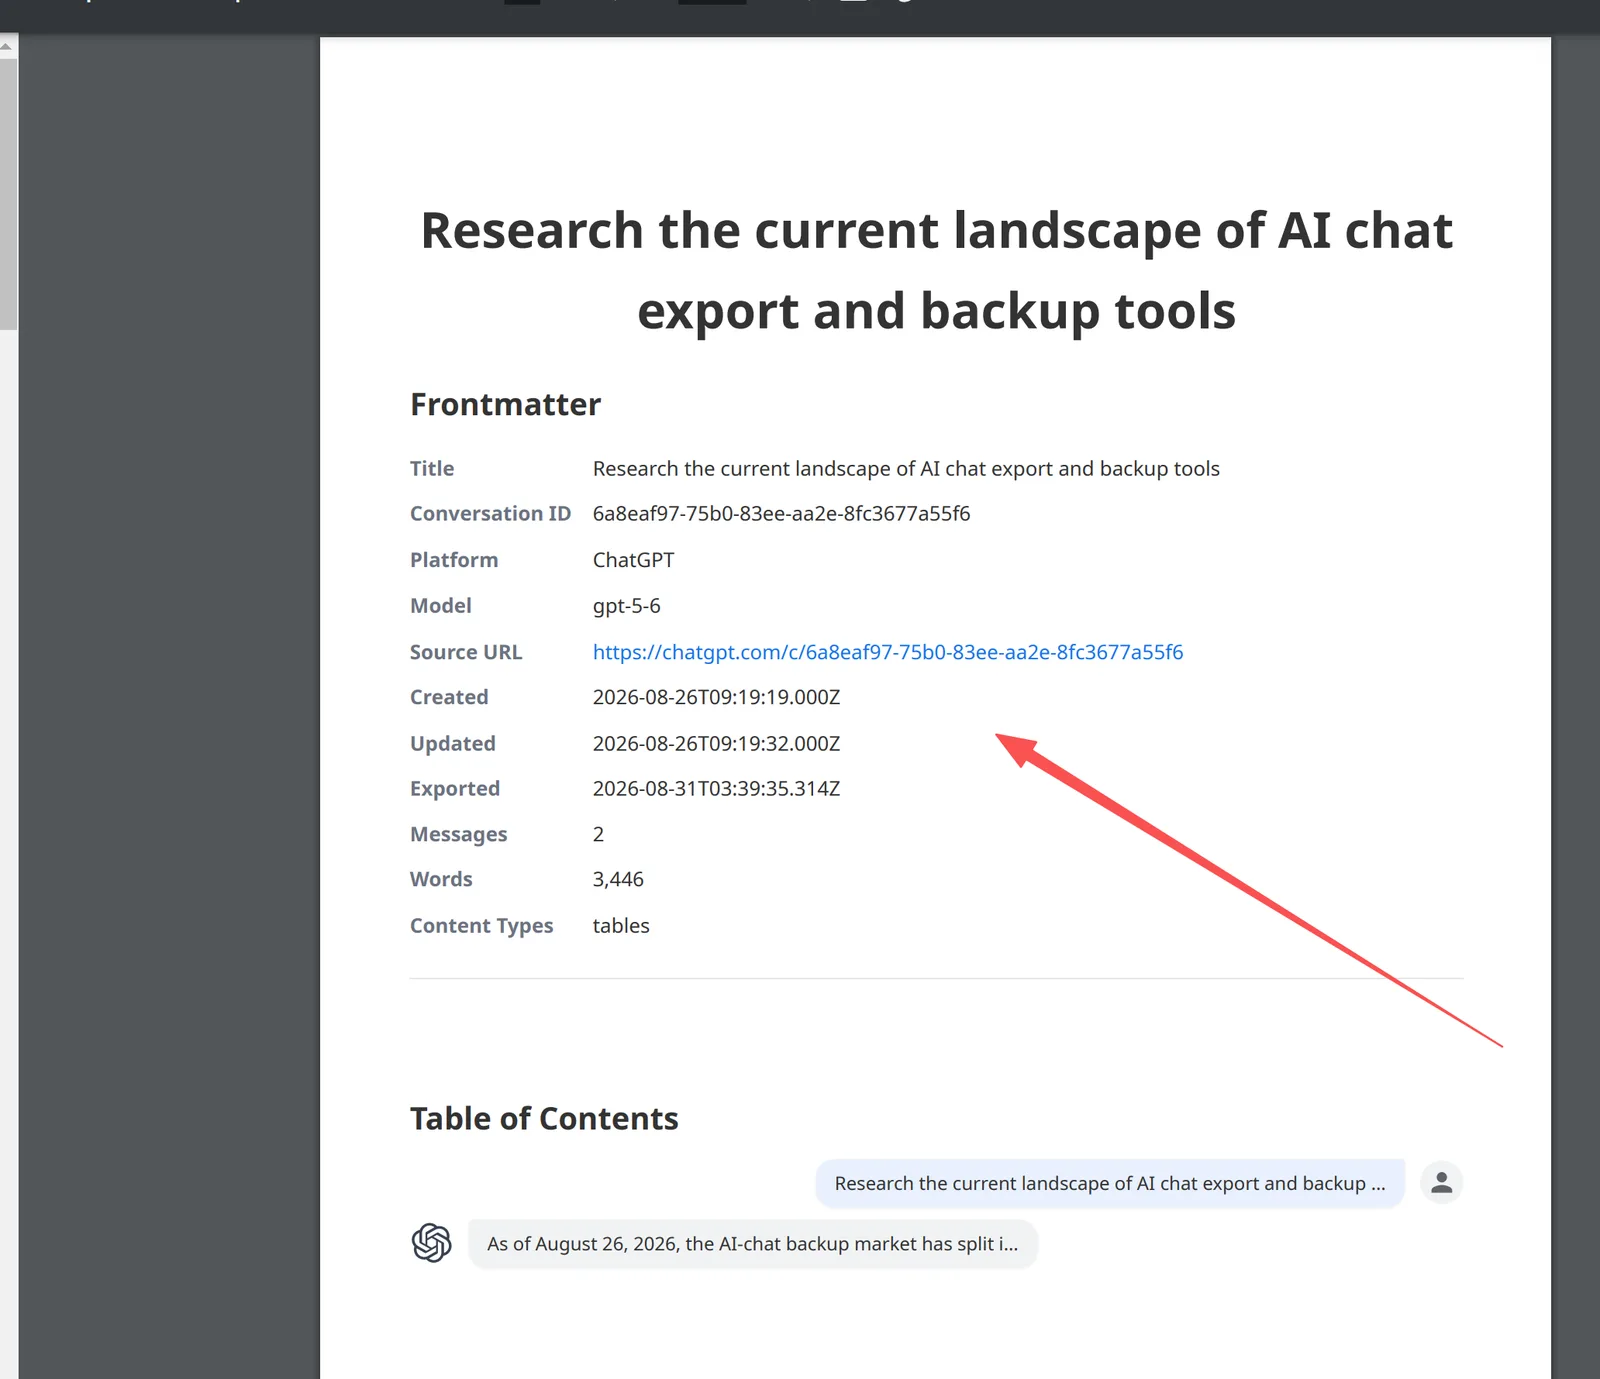Screen dimensions: 1600x1379
Task: Open the chatgpt.com Source URL link
Action: 887,652
